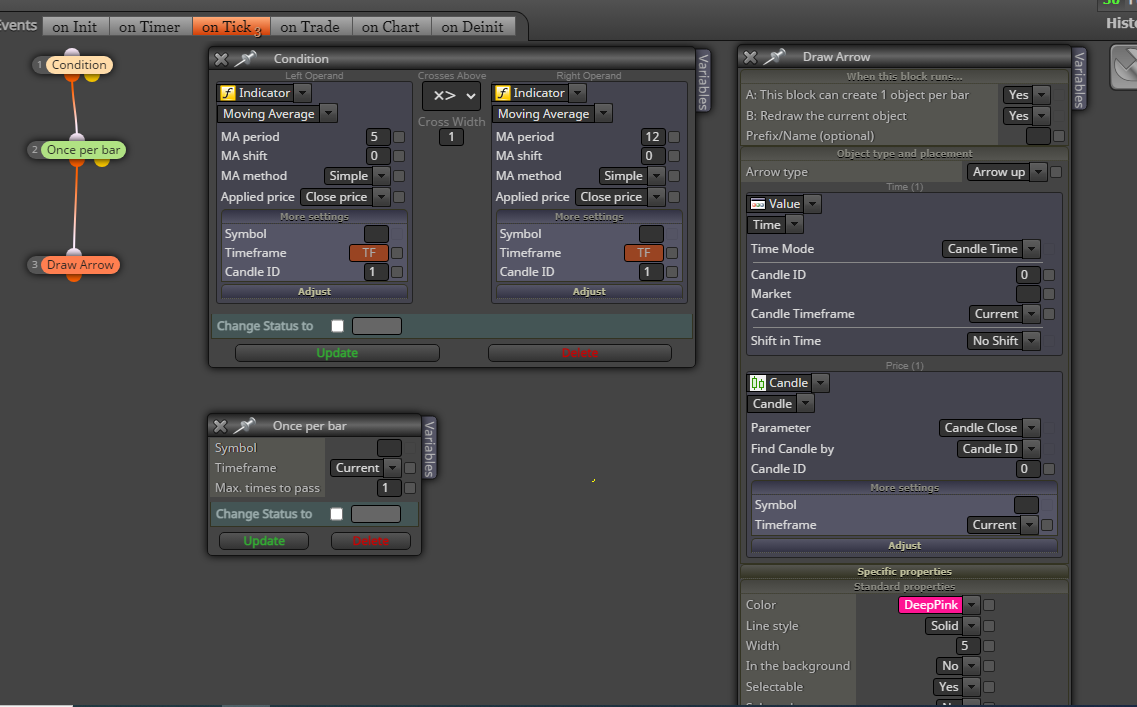This screenshot has width=1137, height=707.
Task: Click Update in Once per bar panel
Action: [264, 541]
